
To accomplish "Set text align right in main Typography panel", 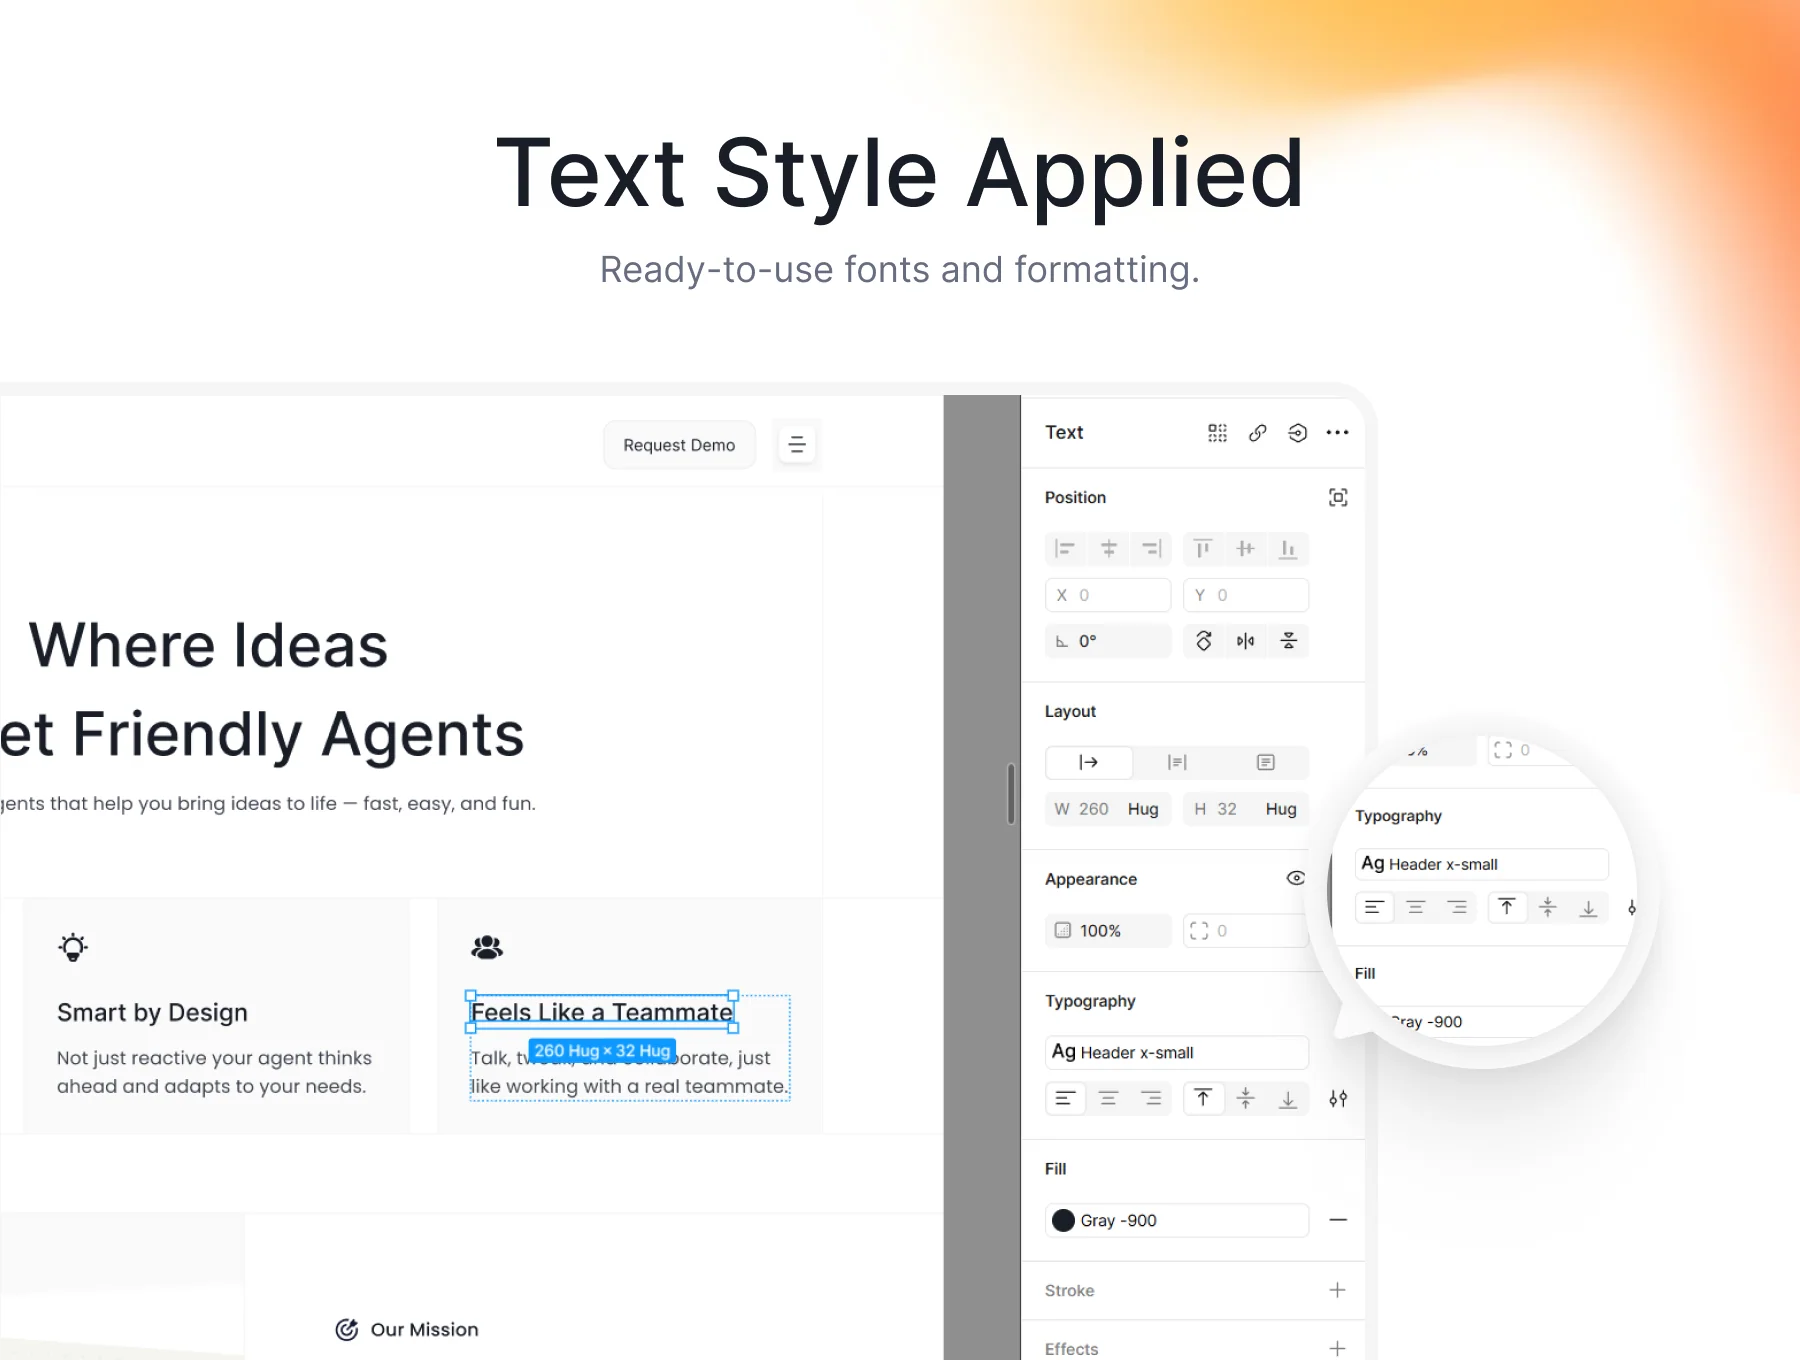I will [1152, 1099].
